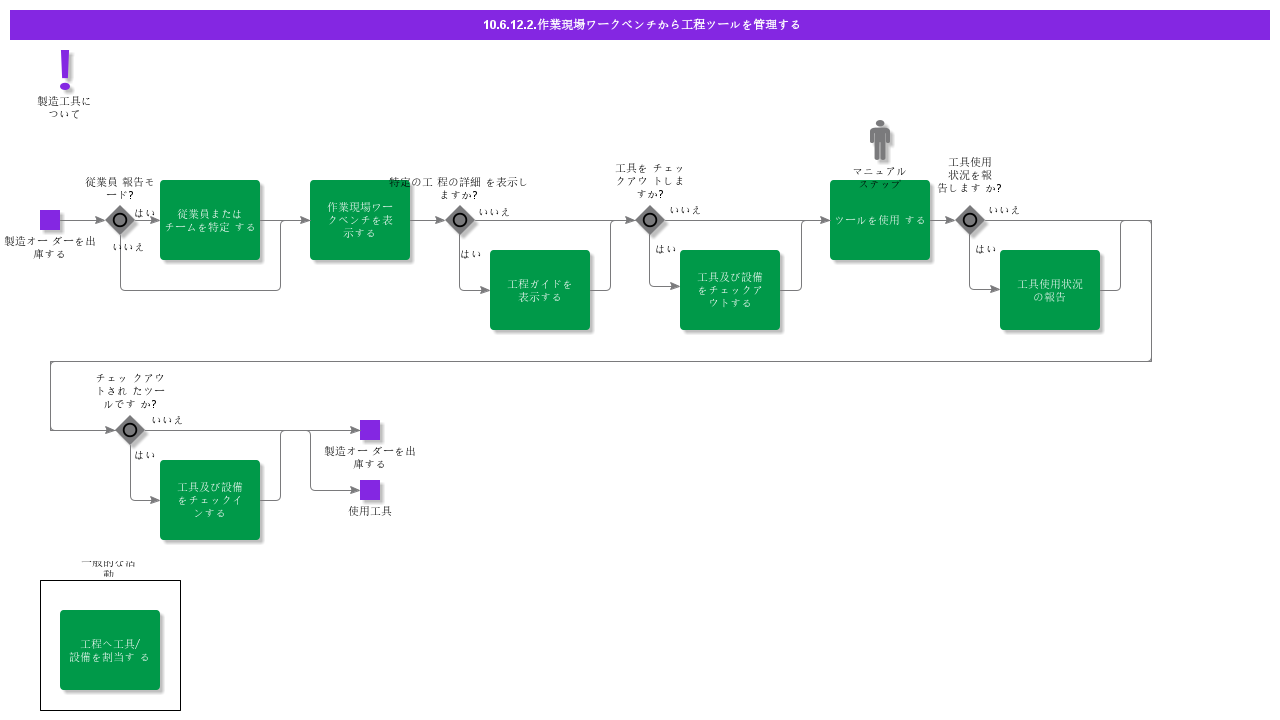Screen dimensions: 1280x720
Task: Open the step 従業員またはチームを特定する
Action: pyautogui.click(x=210, y=220)
